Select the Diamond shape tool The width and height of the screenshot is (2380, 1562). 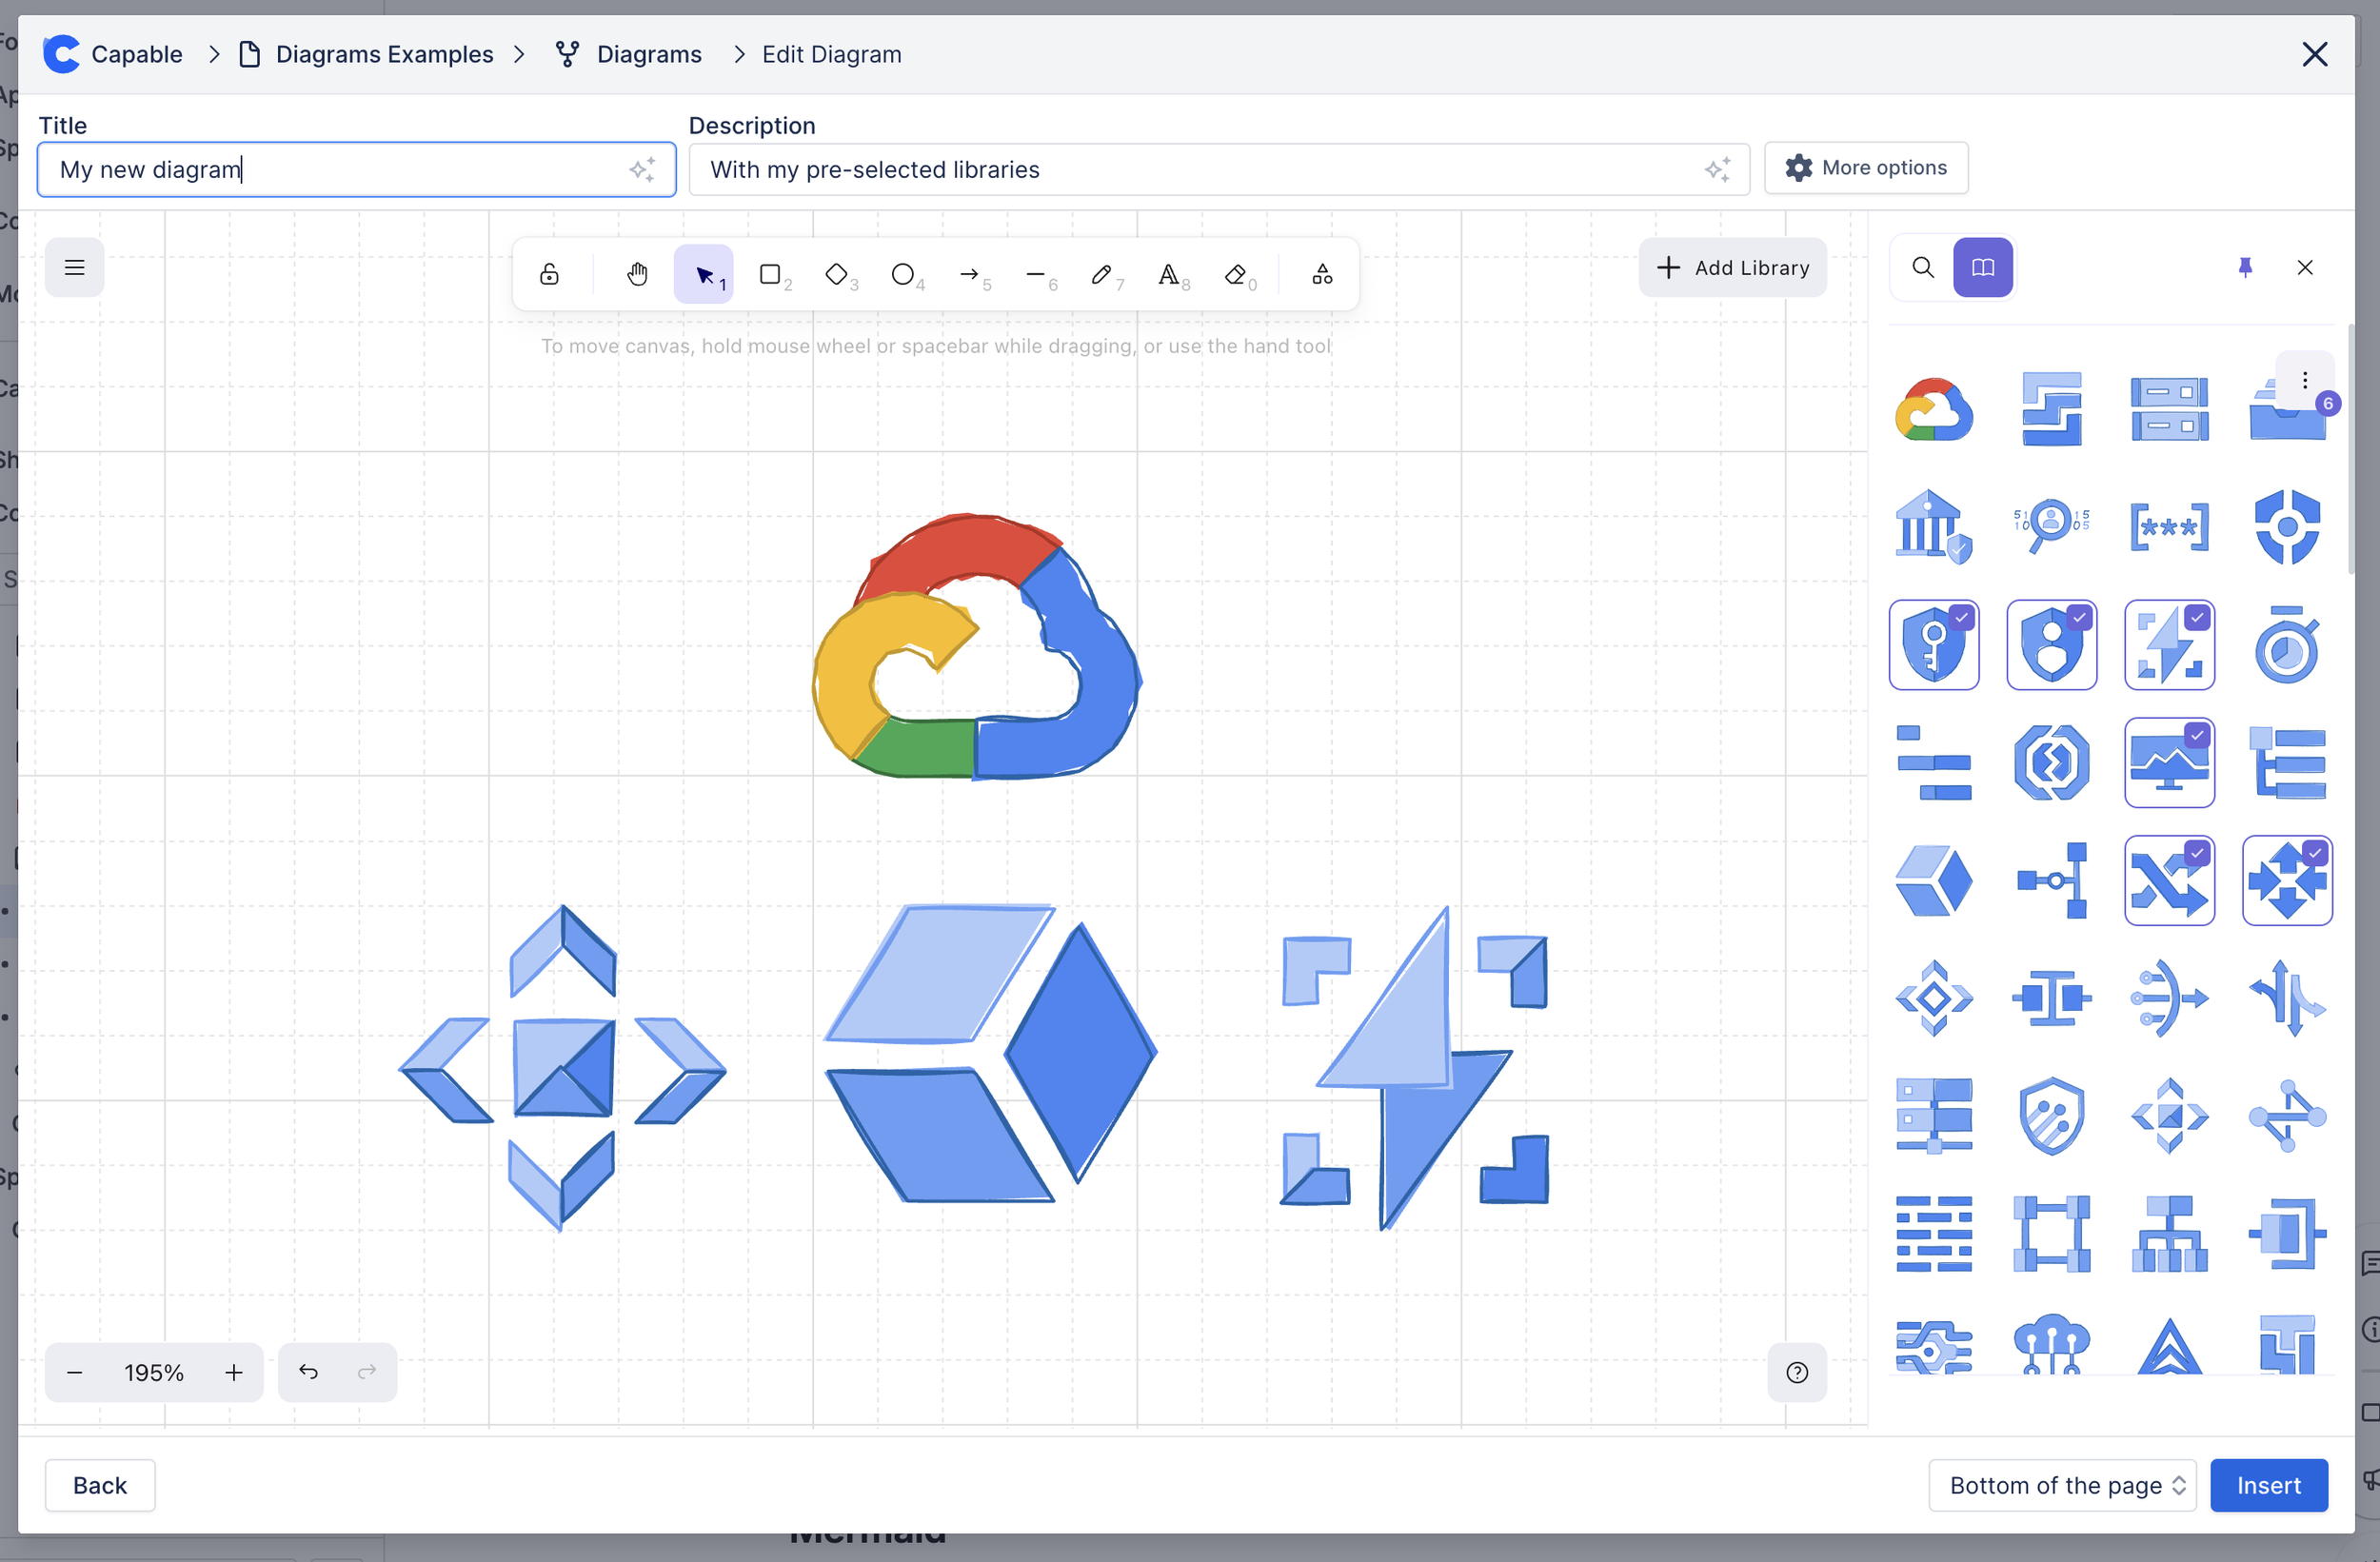(836, 274)
